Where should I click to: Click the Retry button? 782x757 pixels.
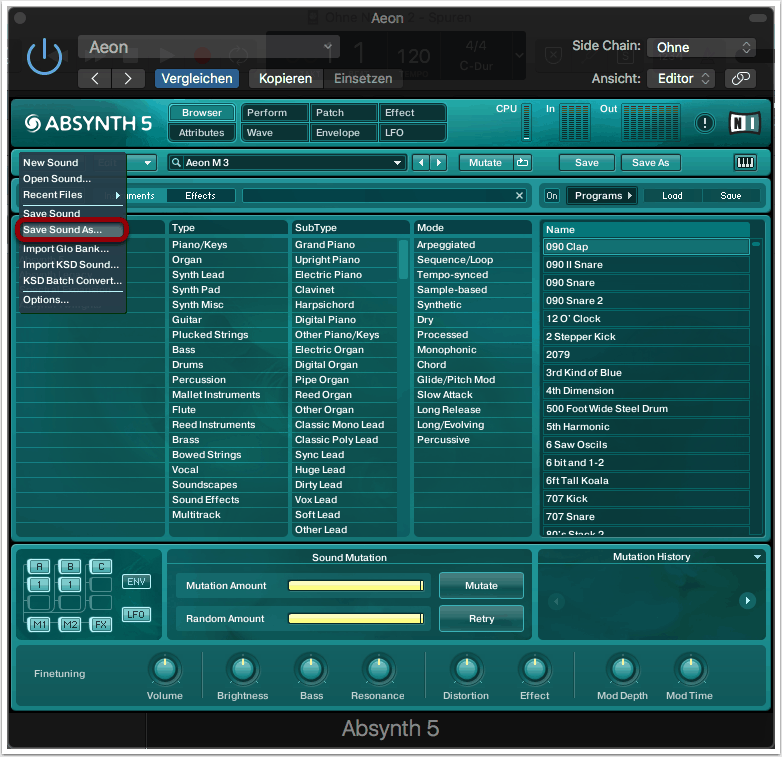pos(481,619)
